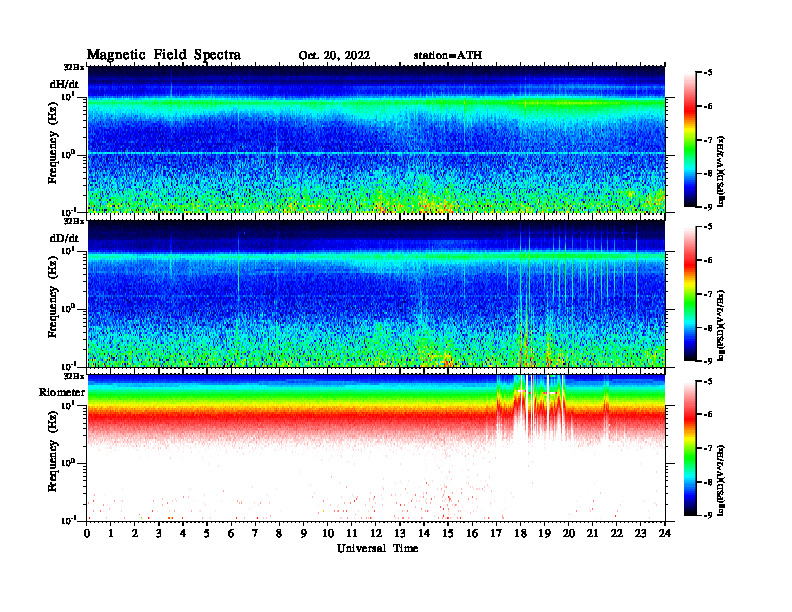This screenshot has width=792, height=612.
Task: Click the color bar beside the dD/dt panel
Action: pyautogui.click(x=690, y=293)
